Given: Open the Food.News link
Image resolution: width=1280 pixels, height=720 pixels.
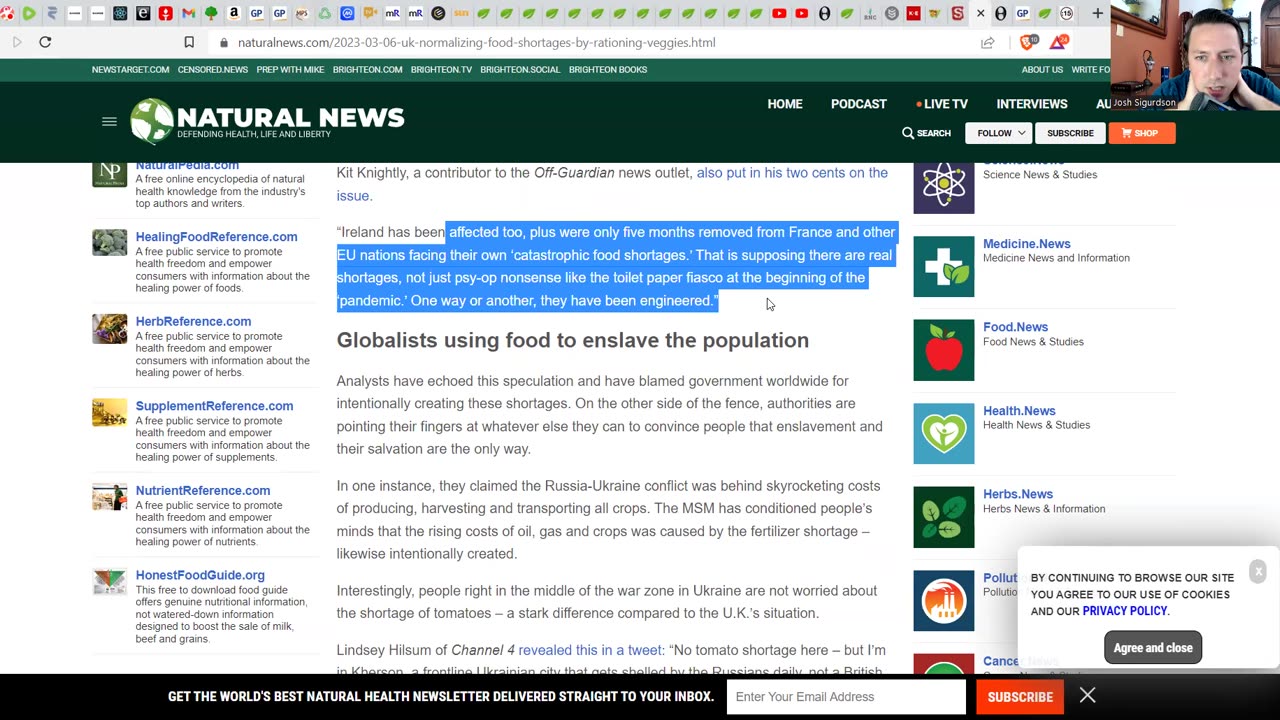Looking at the screenshot, I should pyautogui.click(x=1015, y=327).
